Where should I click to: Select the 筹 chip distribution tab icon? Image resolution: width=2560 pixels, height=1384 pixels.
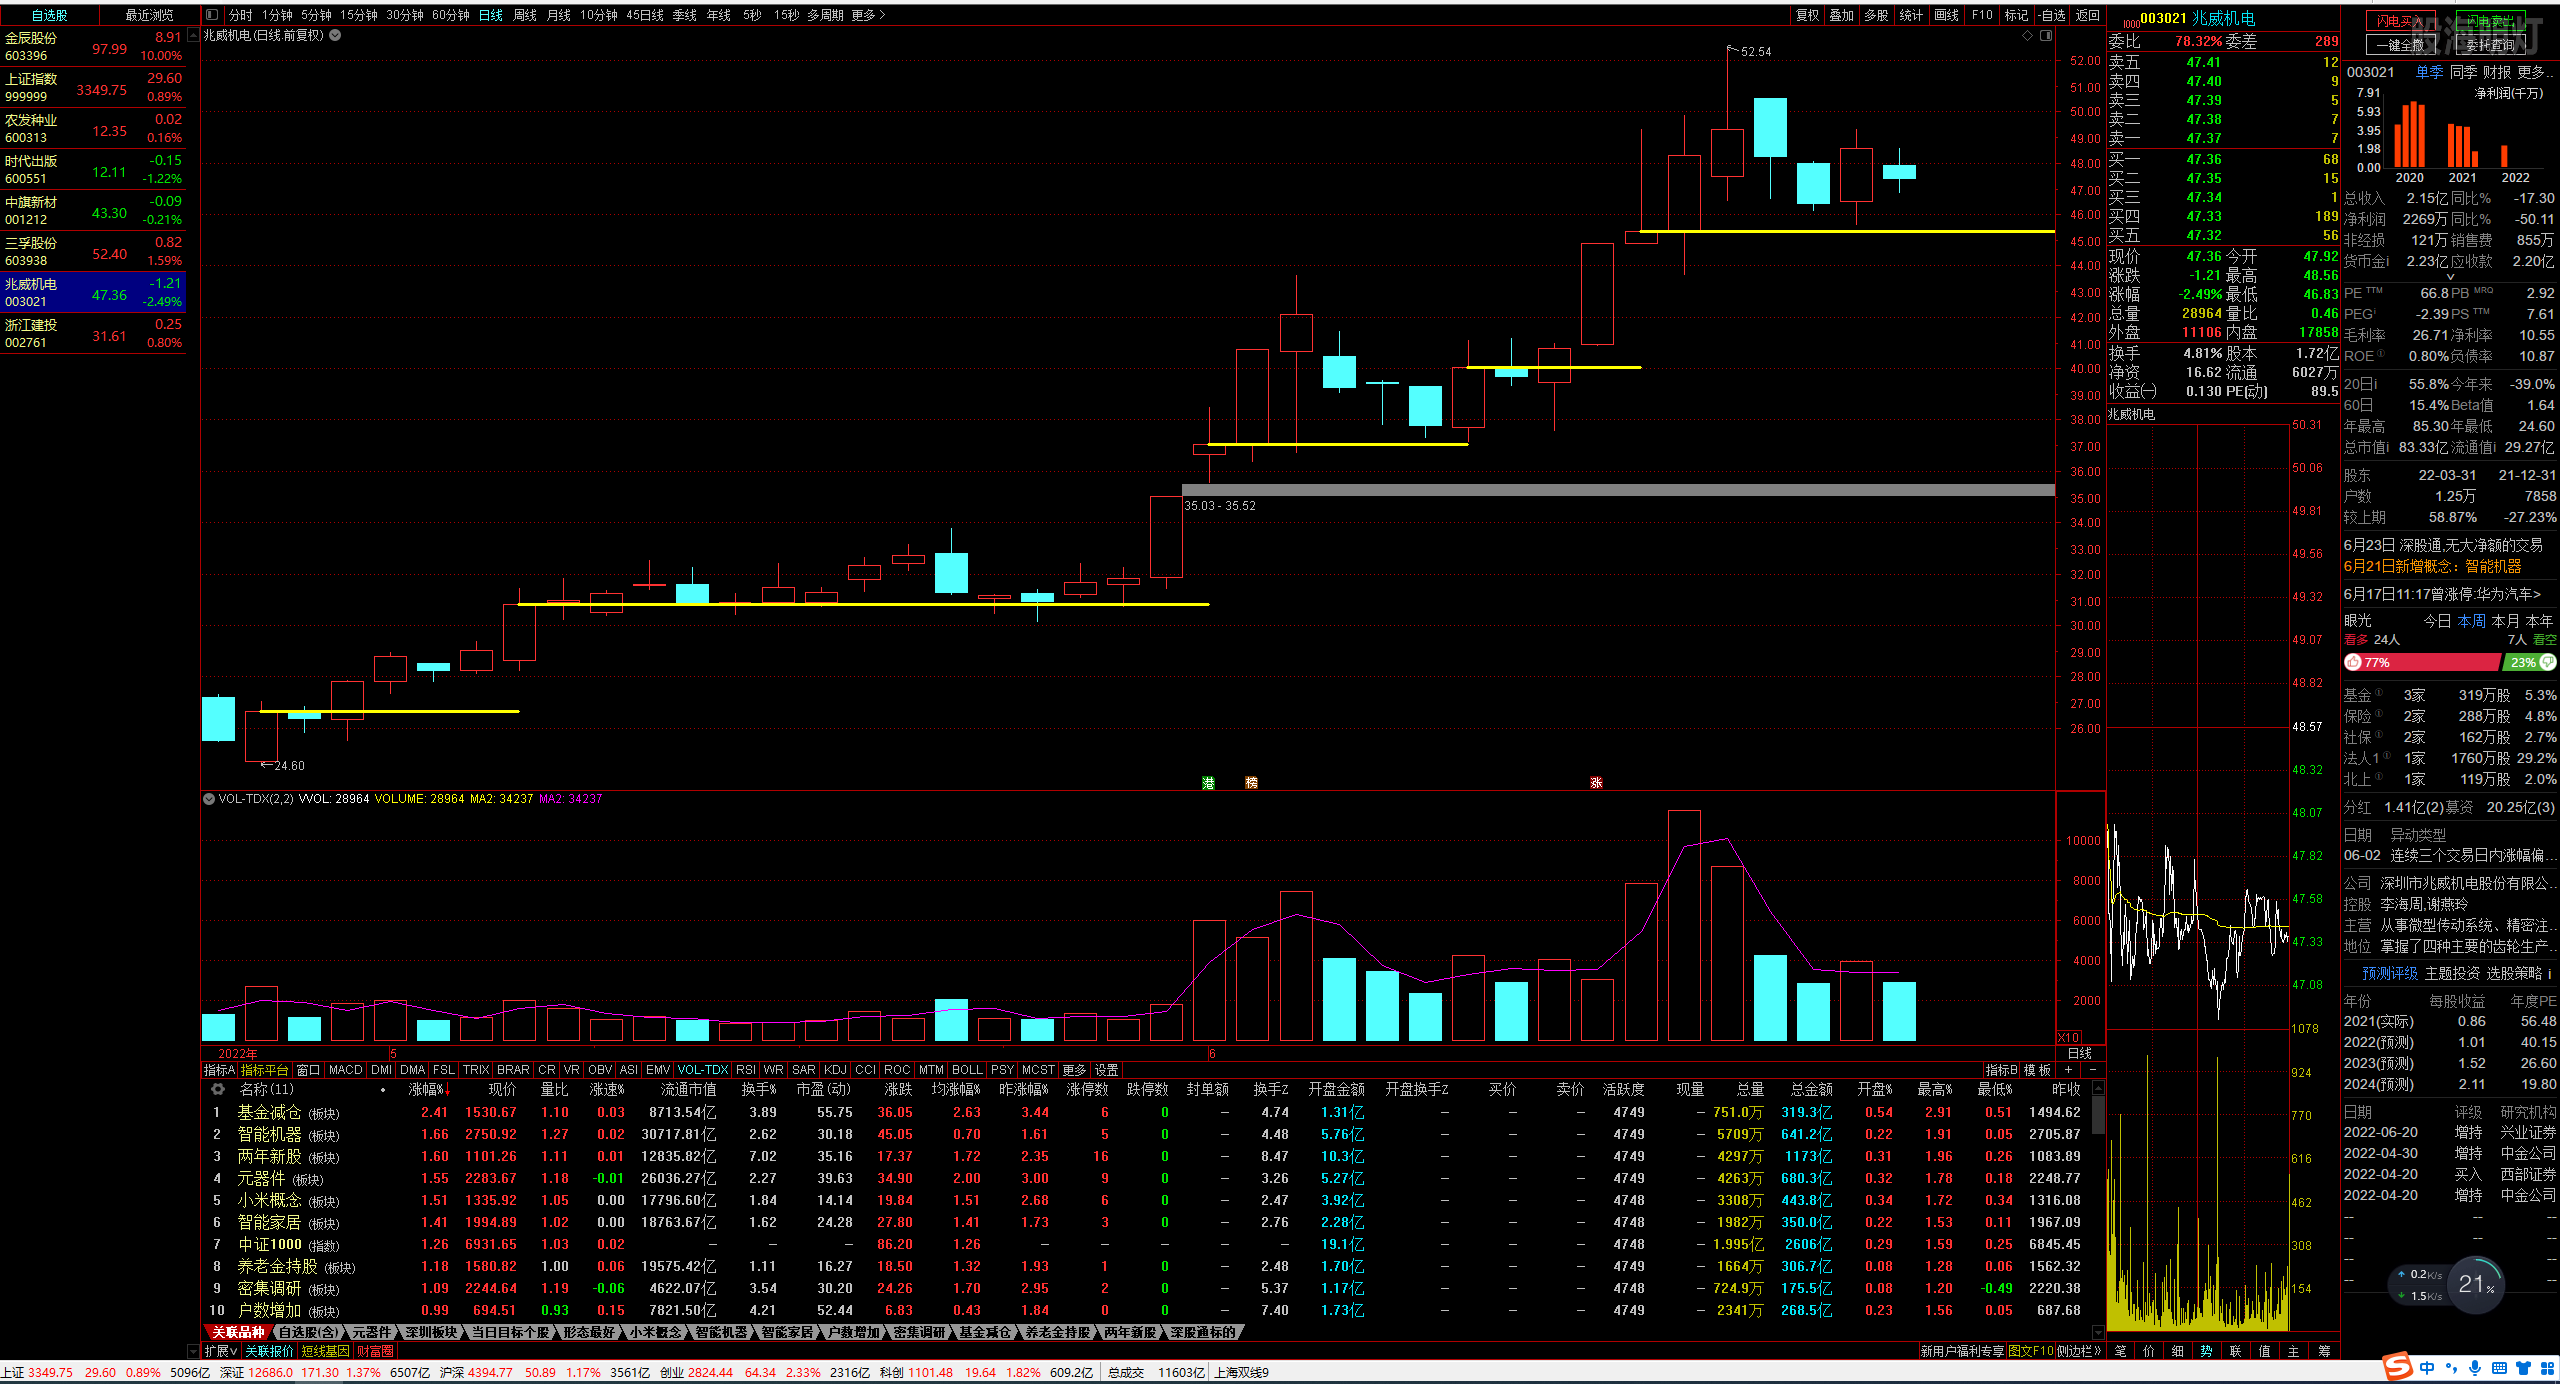2324,1351
